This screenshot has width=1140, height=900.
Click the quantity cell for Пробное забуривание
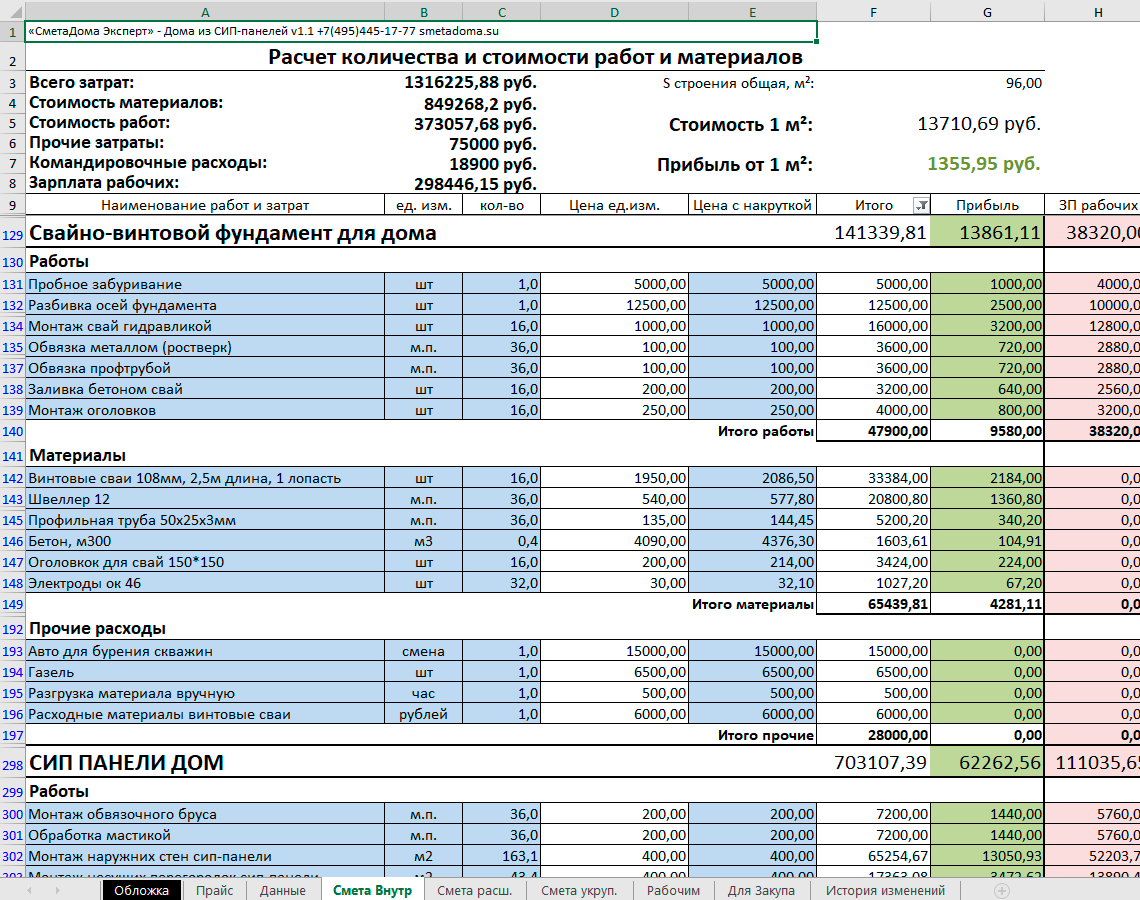pyautogui.click(x=502, y=284)
